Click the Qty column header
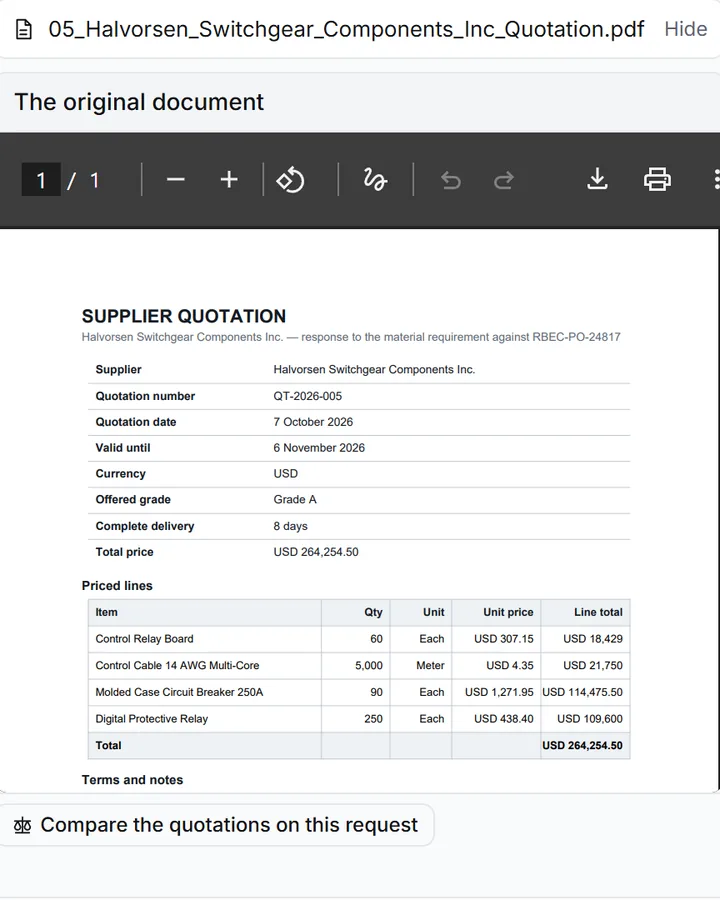 coord(373,612)
